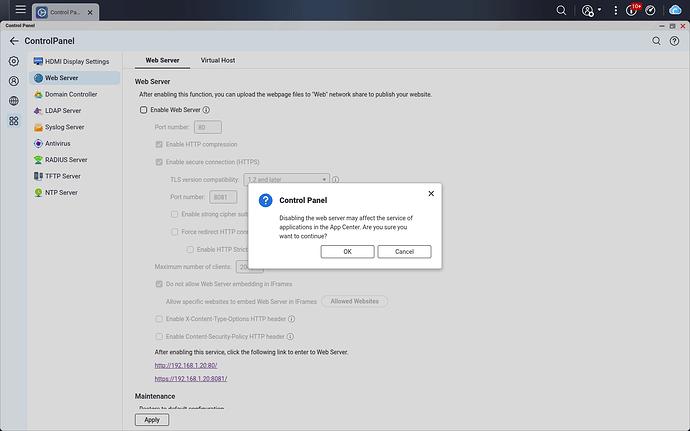Open Privilege user category icon
The image size is (690, 431).
14,81
